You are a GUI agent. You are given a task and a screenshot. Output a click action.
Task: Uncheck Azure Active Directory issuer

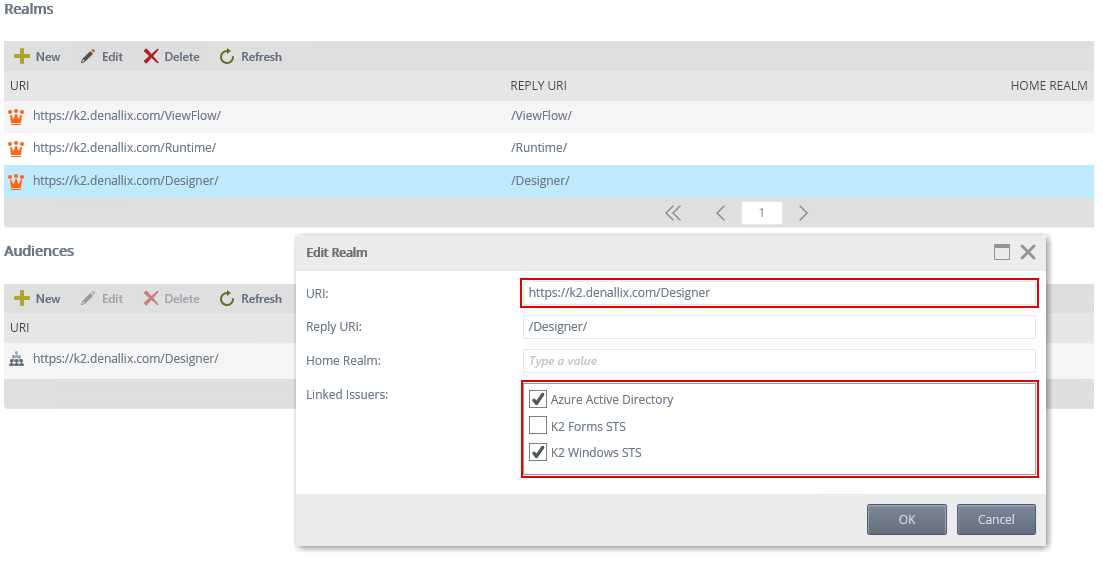tap(538, 399)
